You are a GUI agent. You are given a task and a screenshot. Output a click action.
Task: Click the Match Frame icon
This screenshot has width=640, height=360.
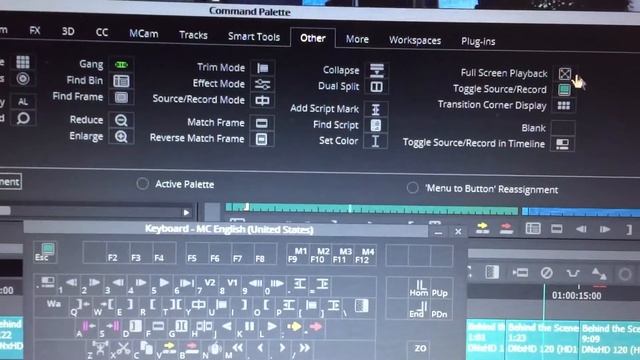coord(262,123)
